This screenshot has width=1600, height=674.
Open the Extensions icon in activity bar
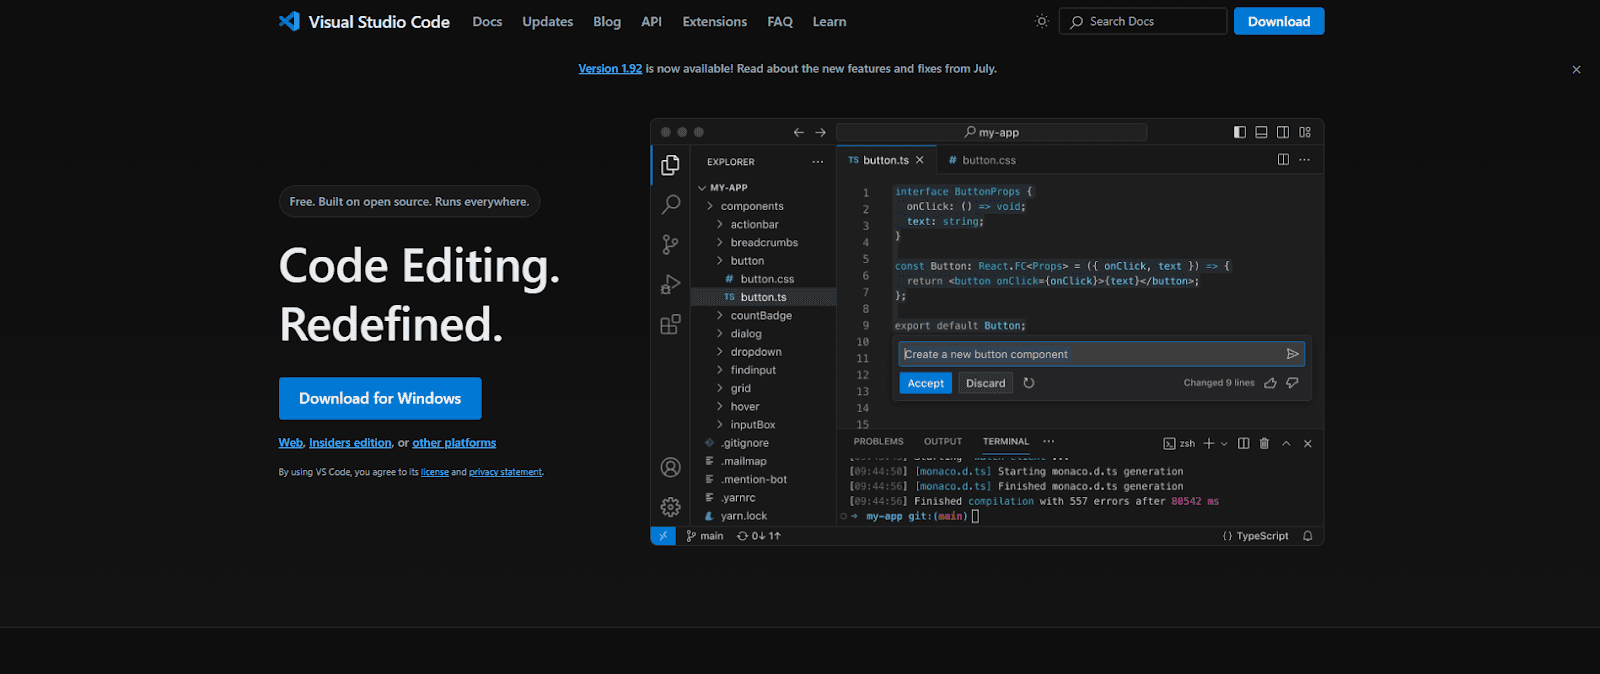[670, 324]
